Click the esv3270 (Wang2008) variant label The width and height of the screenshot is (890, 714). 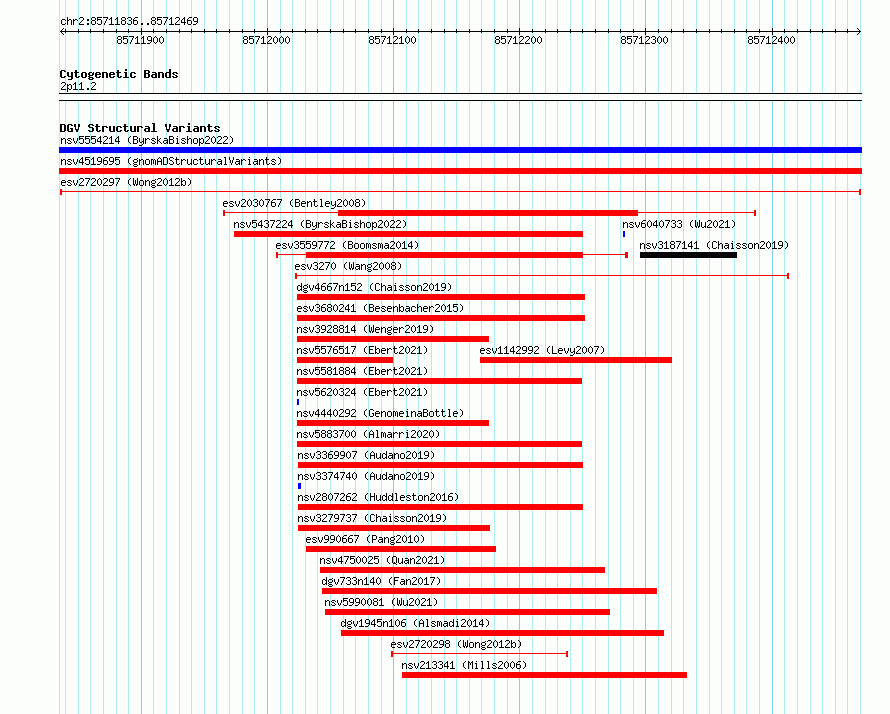[348, 266]
